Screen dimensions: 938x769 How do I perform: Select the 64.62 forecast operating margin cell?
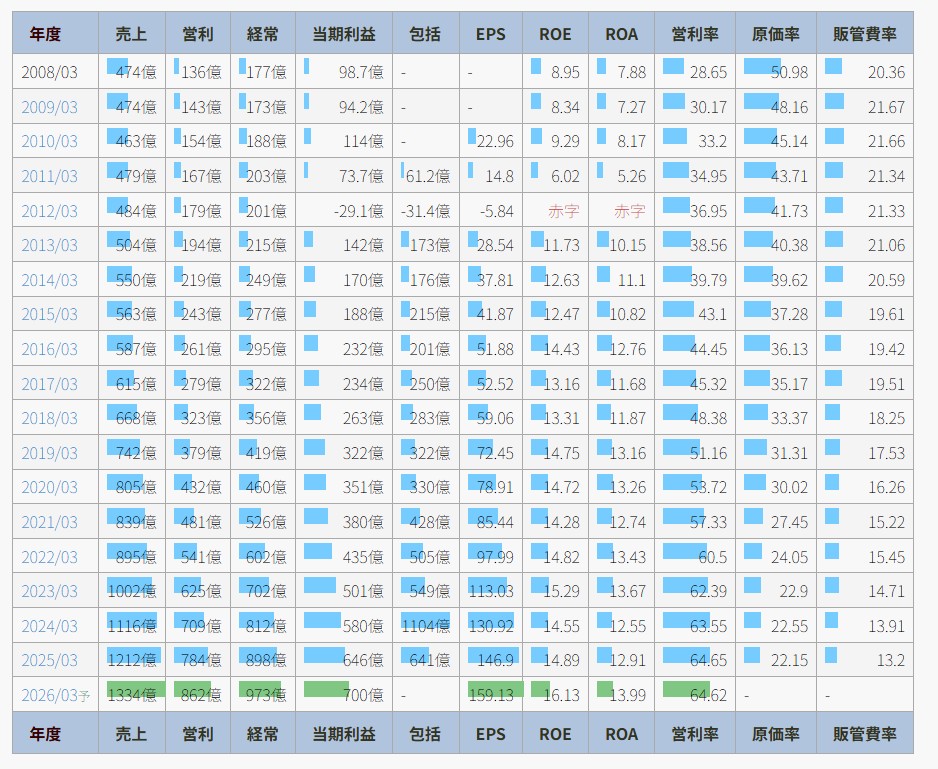point(695,695)
